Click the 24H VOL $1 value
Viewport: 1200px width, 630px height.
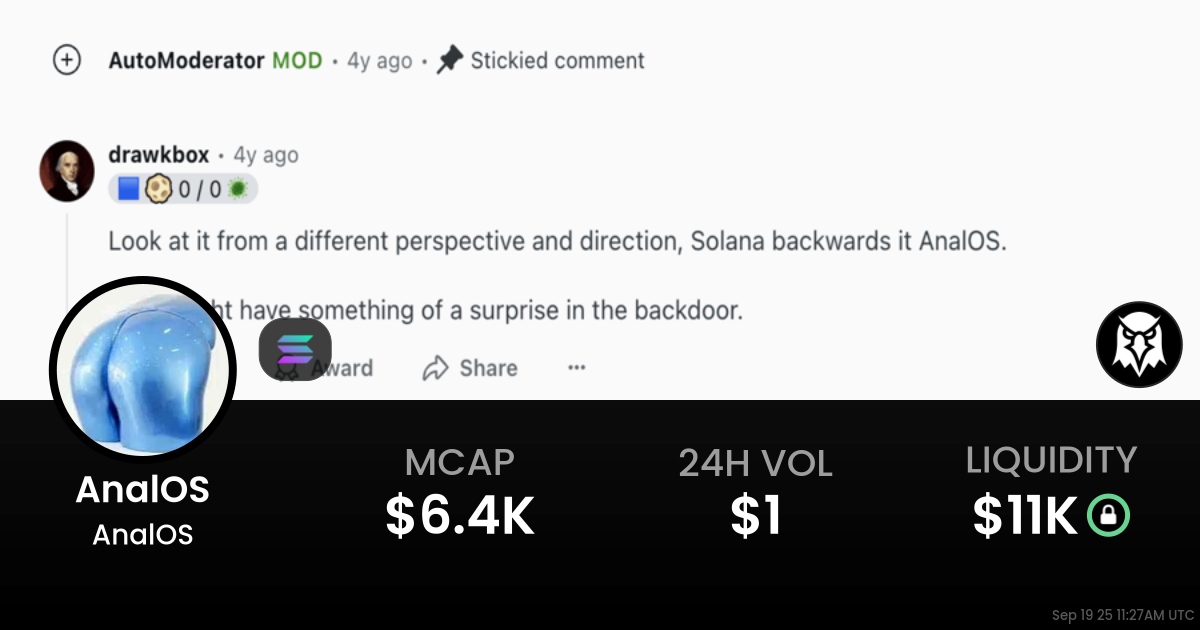(755, 516)
